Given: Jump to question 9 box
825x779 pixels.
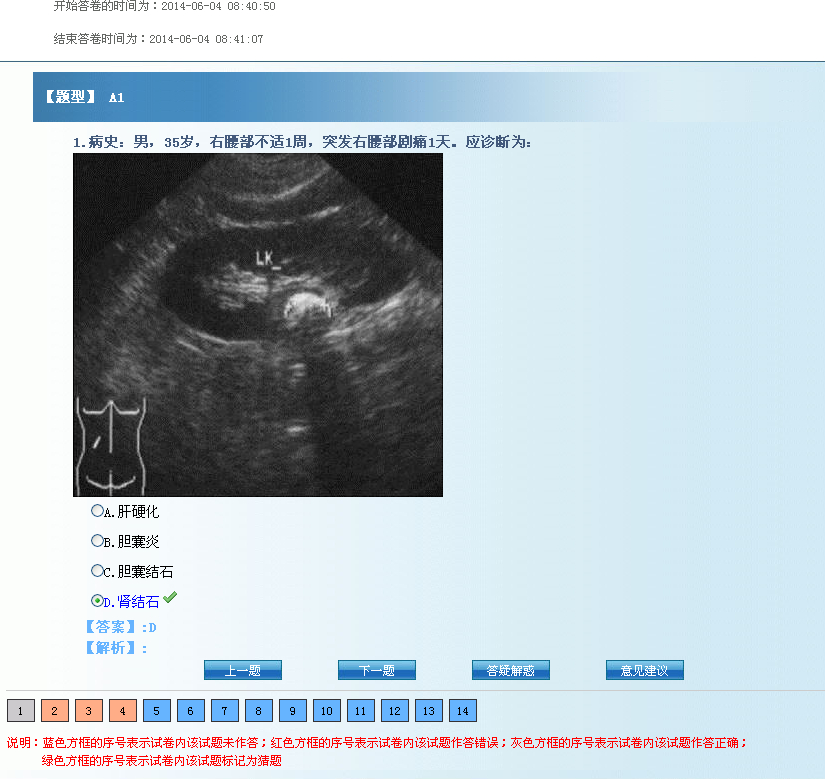Looking at the screenshot, I should [x=293, y=711].
